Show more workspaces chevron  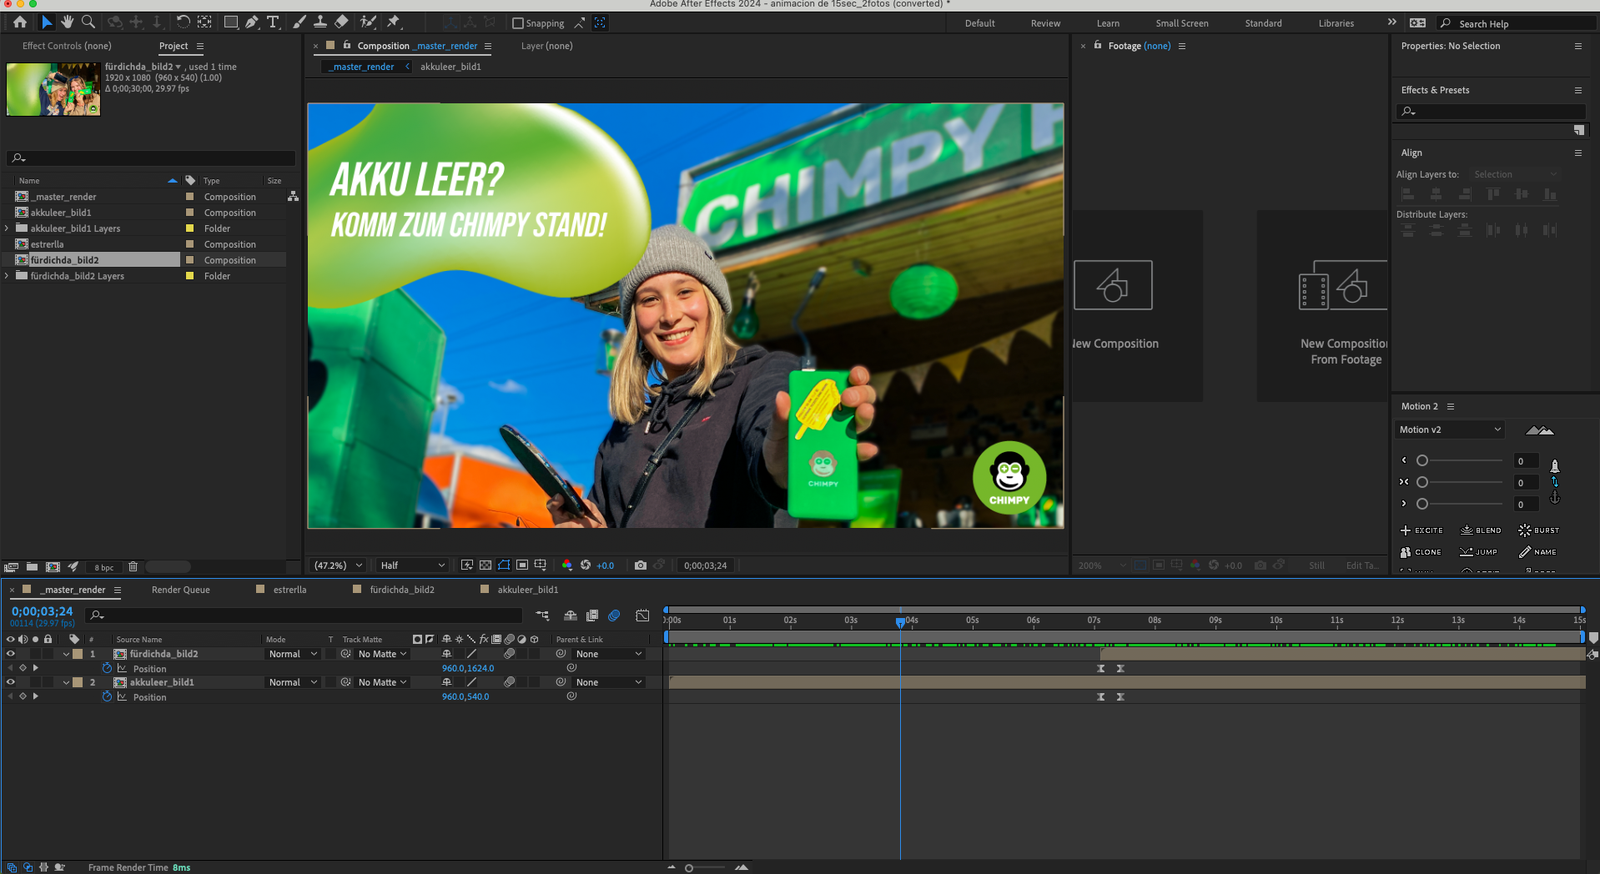1391,22
